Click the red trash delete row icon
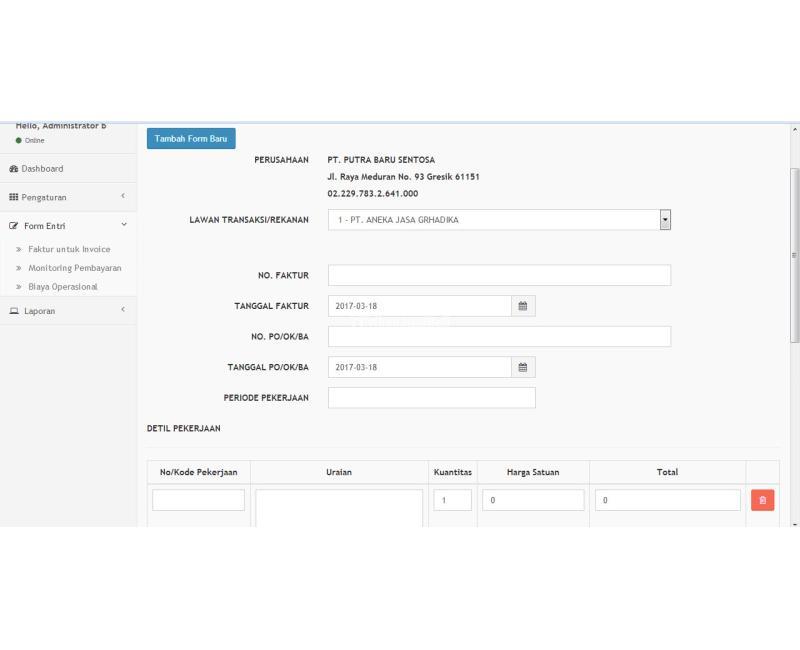 762,500
